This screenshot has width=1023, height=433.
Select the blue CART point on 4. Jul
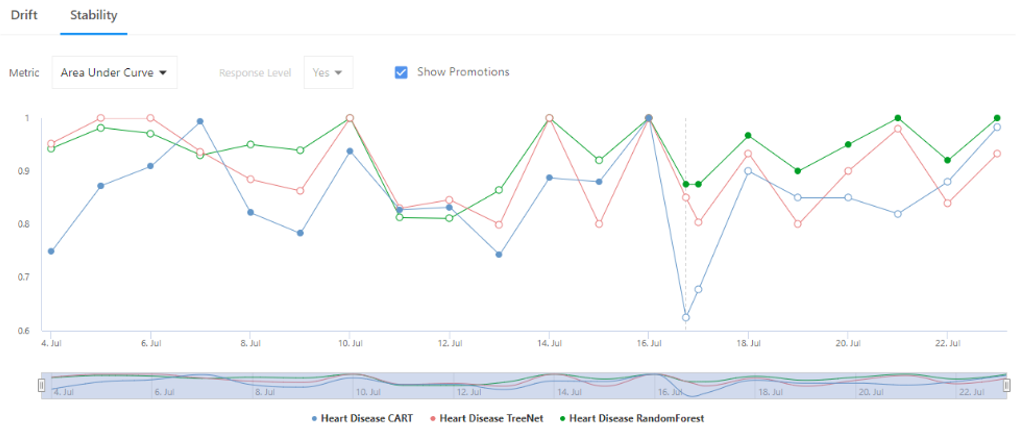51,251
